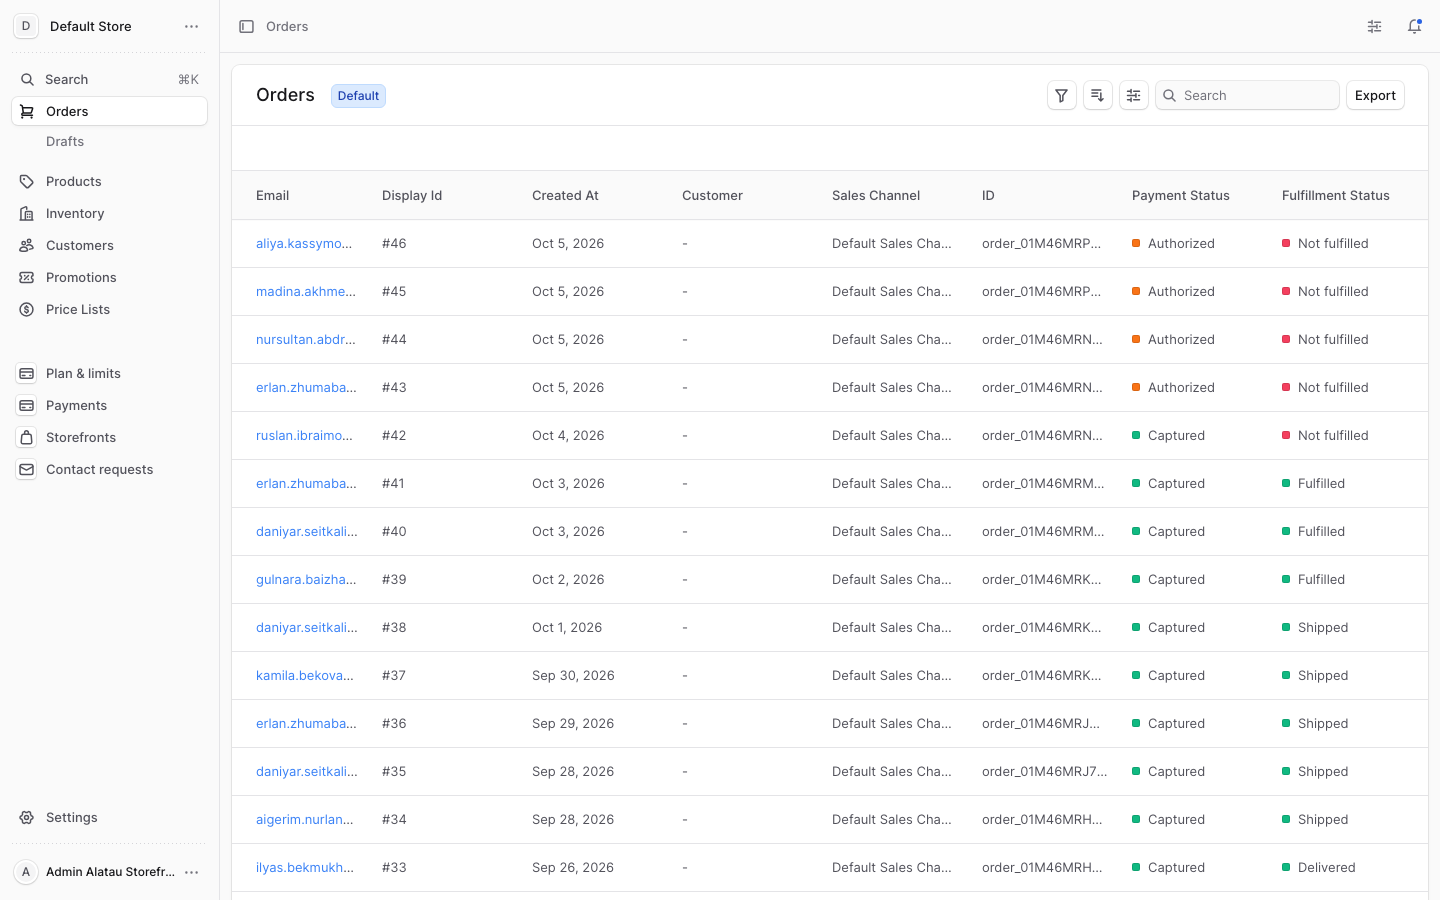1440x900 pixels.
Task: Open the column view settings icon in Orders toolbar
Action: (1133, 95)
